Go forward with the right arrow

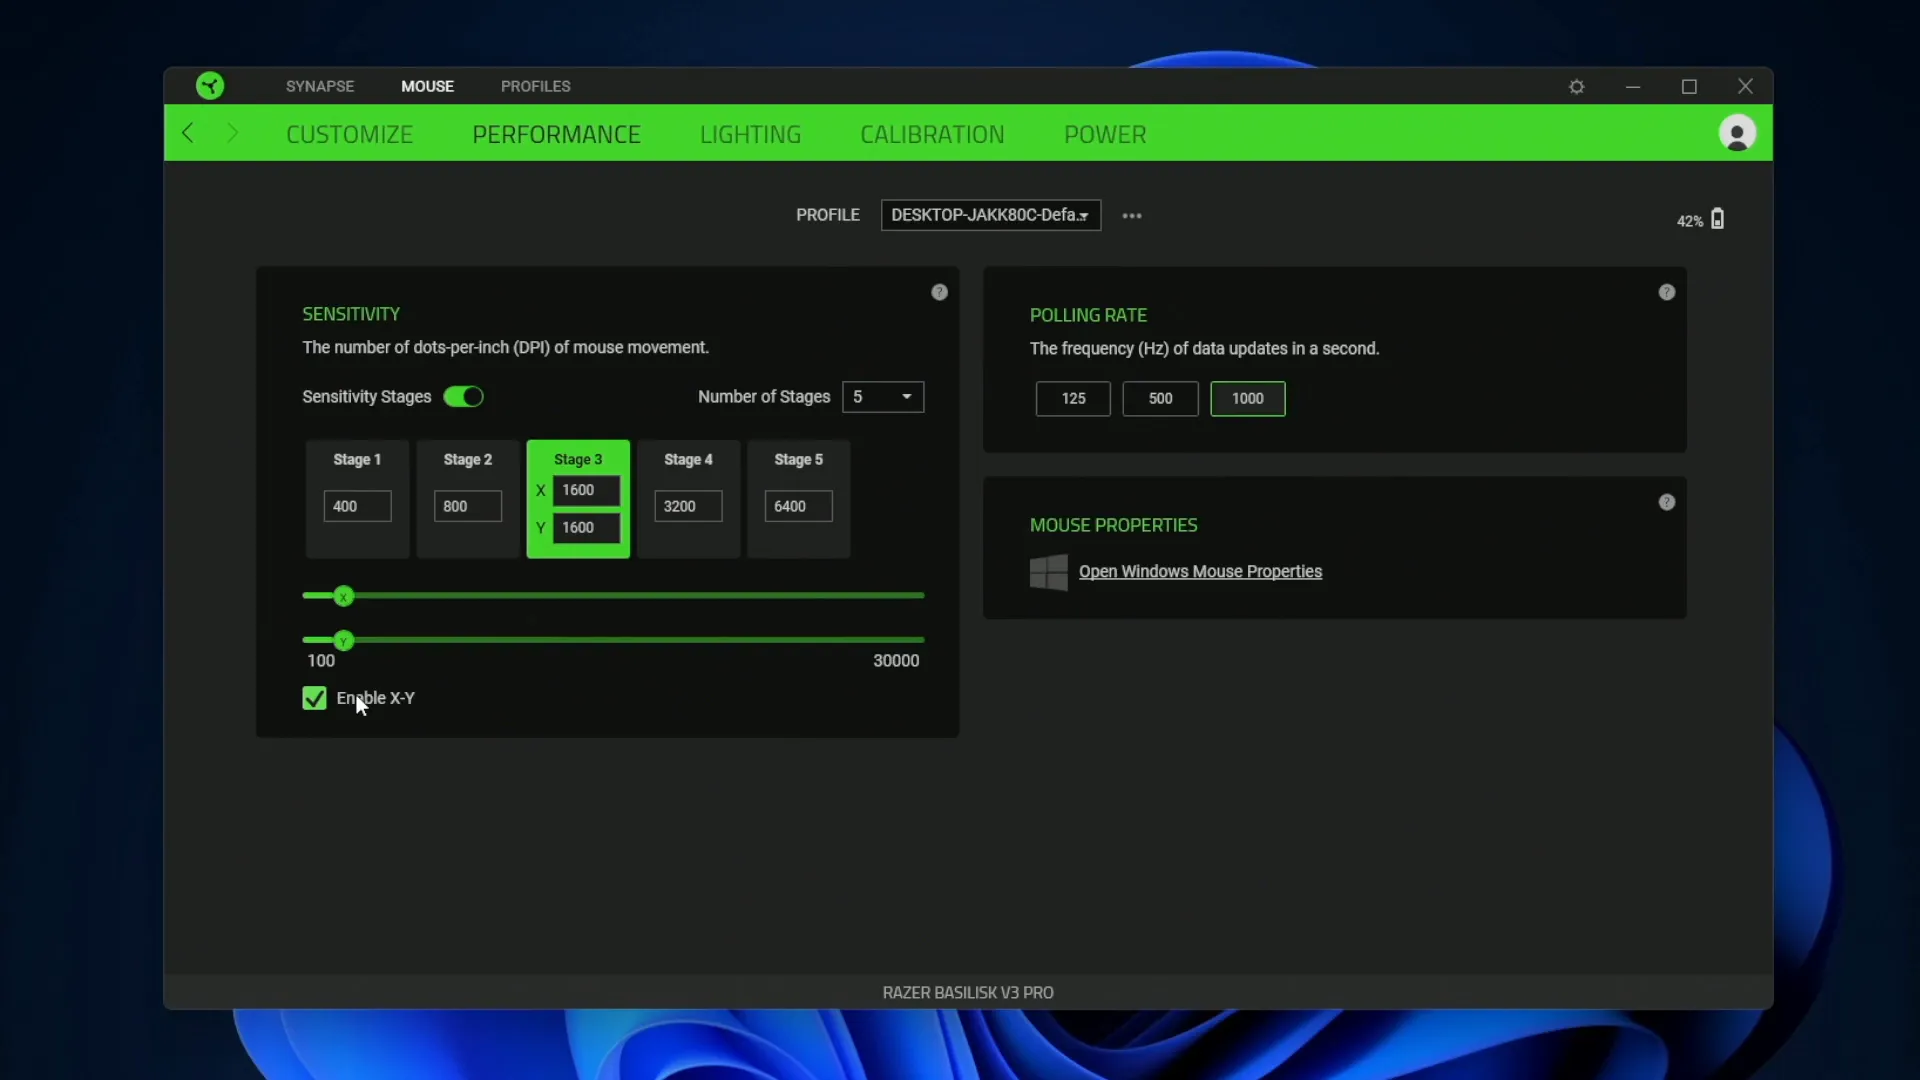tap(232, 133)
